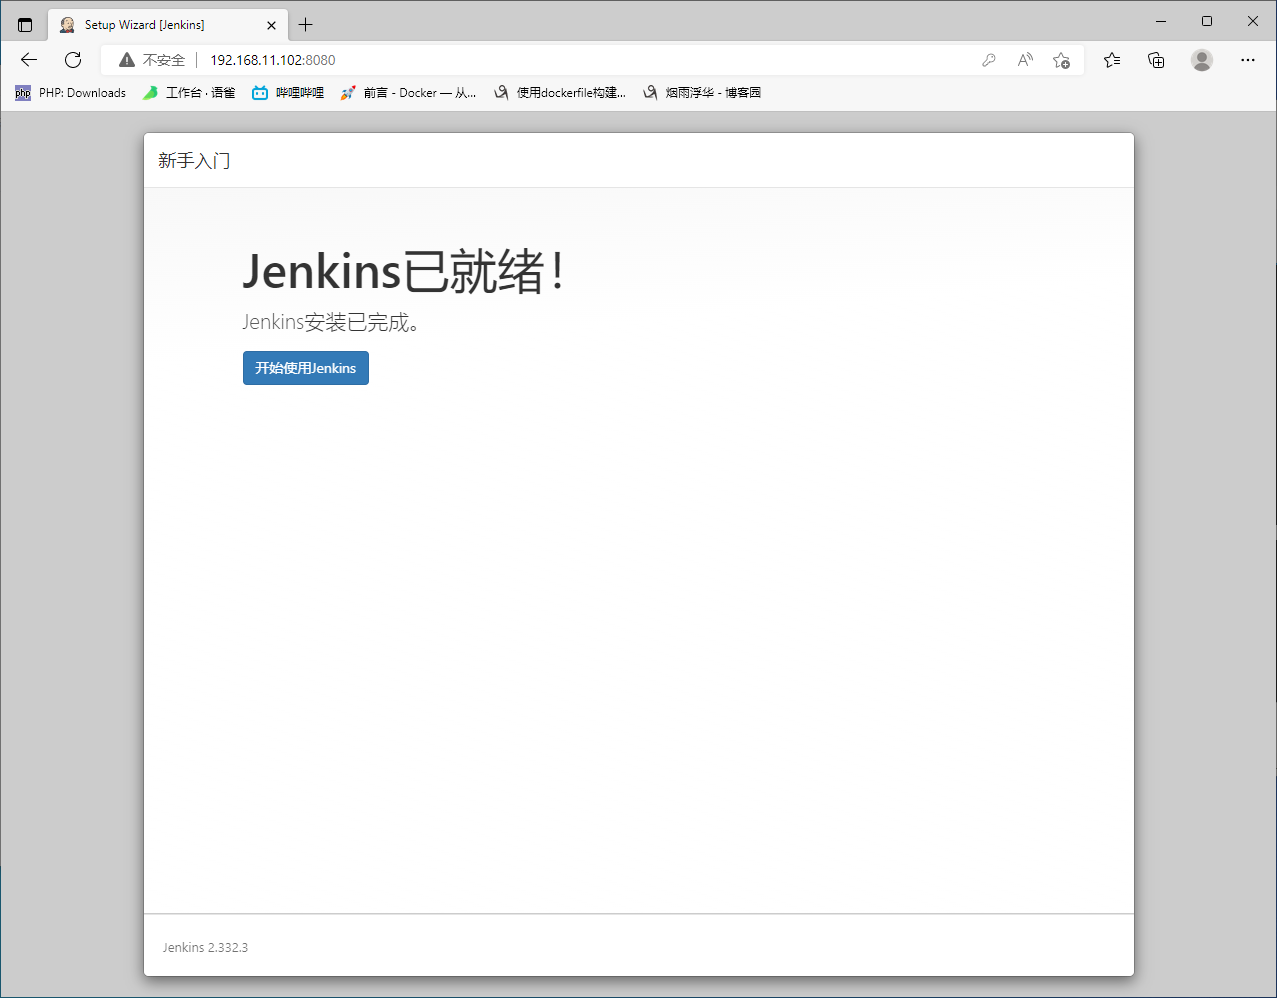
Task: Open the saved passwords key icon
Action: (989, 60)
